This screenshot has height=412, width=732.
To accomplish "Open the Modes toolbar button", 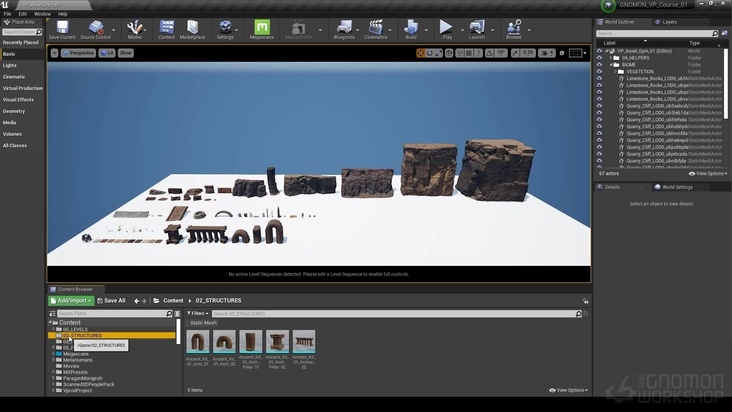I will click(x=134, y=29).
